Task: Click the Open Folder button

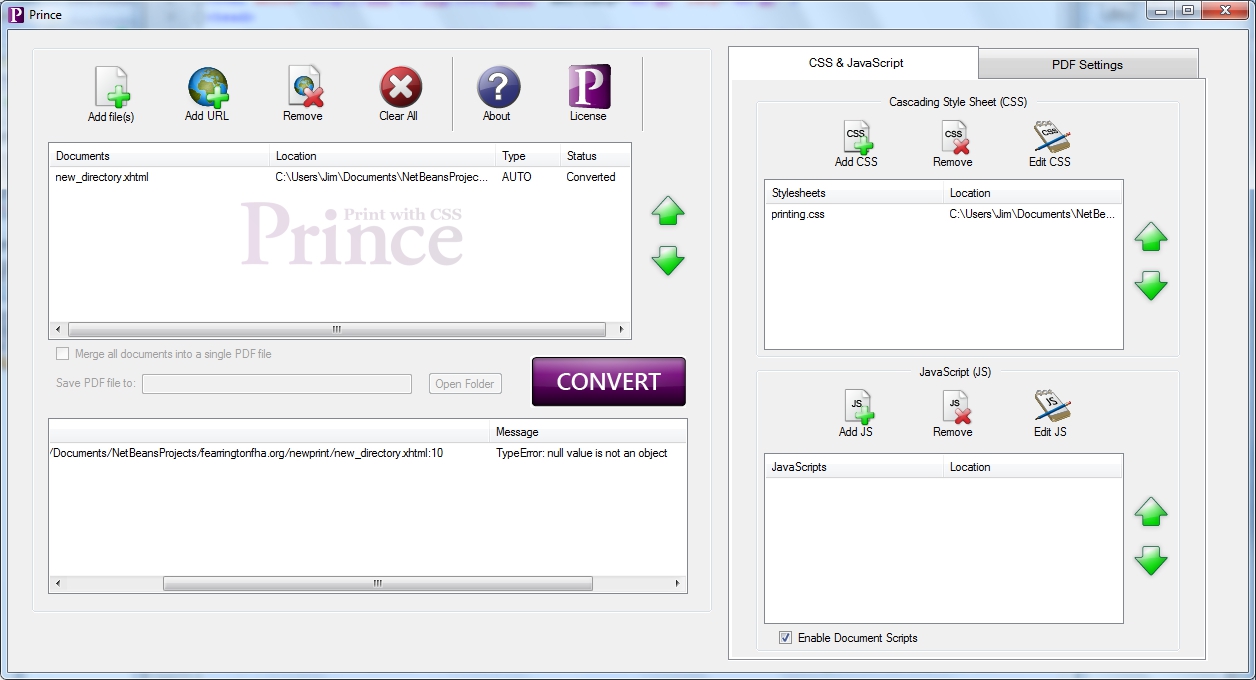Action: click(x=465, y=384)
